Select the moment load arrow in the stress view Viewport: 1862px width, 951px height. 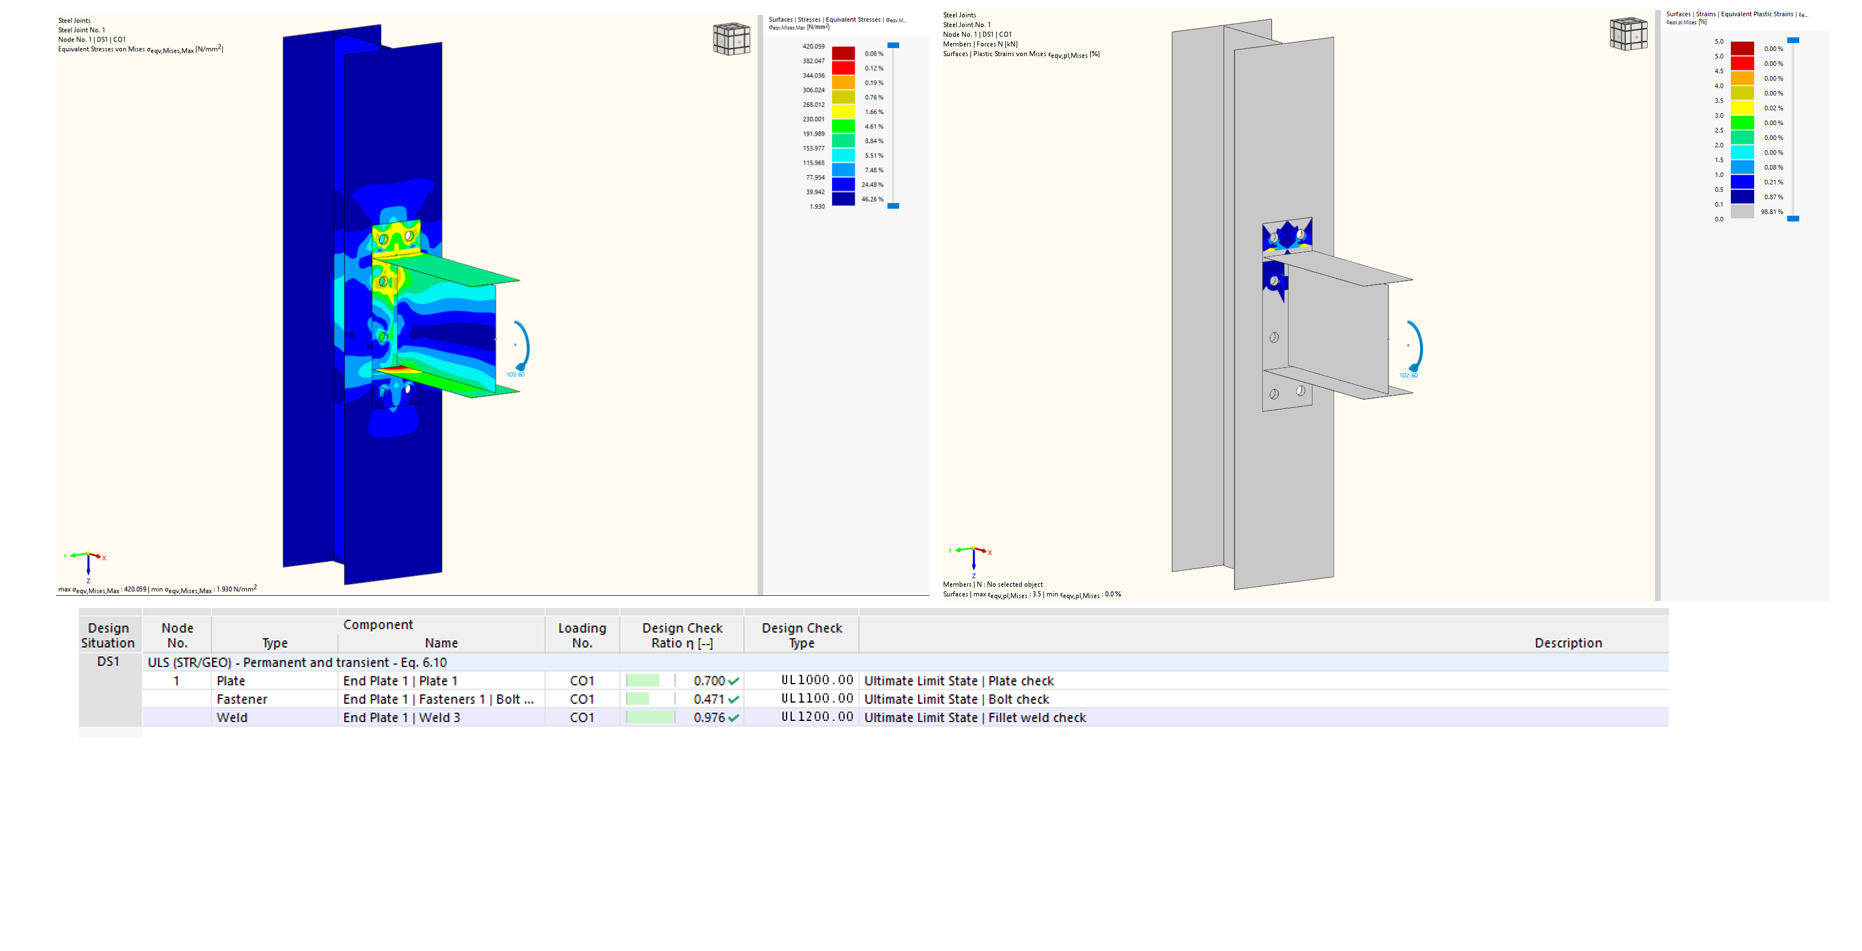(x=520, y=348)
